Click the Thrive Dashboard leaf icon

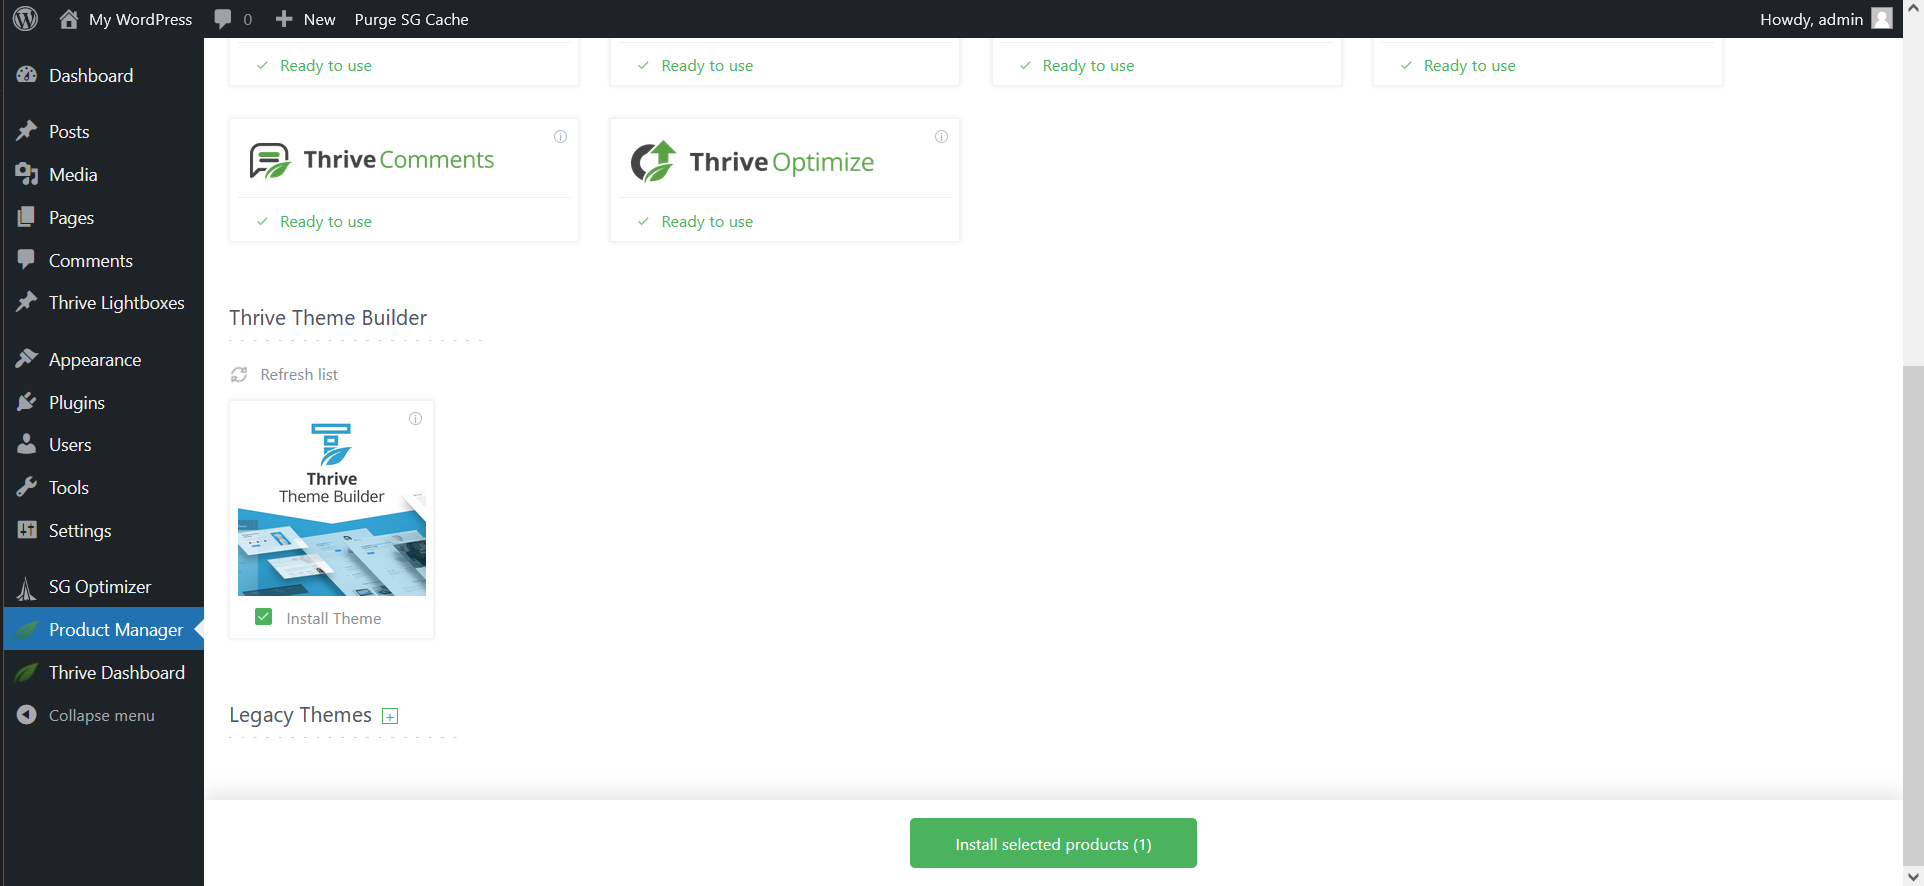[27, 673]
